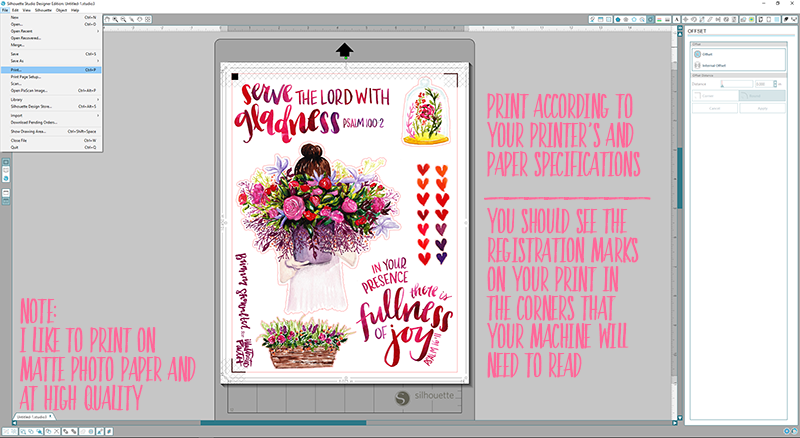Click the Cancel button in Offset panel
The image size is (800, 438).
(715, 108)
